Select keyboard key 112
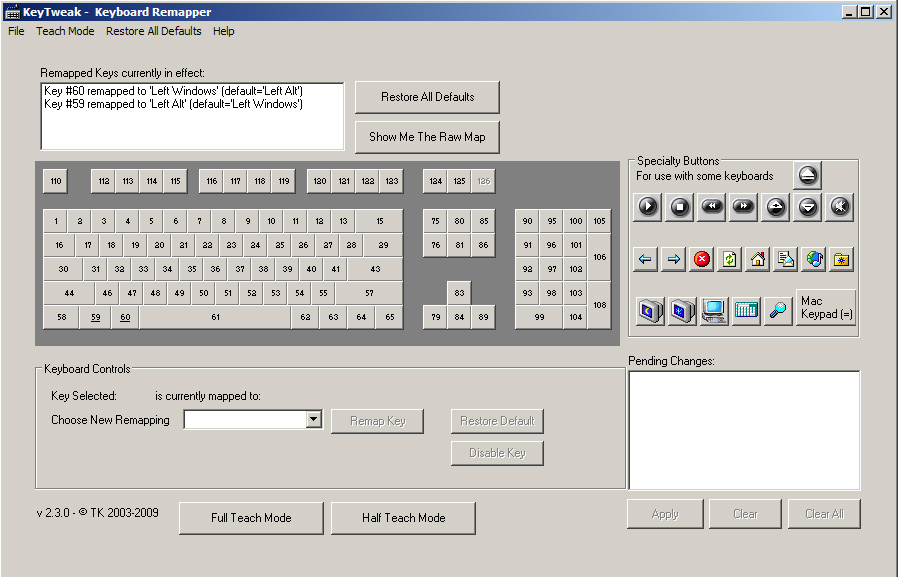The width and height of the screenshot is (898, 577). coord(104,181)
